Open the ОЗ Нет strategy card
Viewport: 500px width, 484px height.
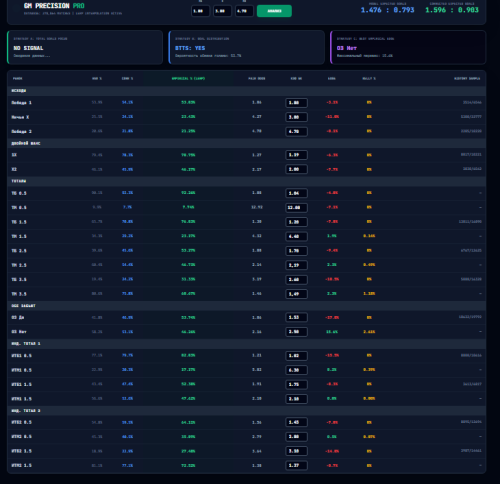[x=408, y=47]
